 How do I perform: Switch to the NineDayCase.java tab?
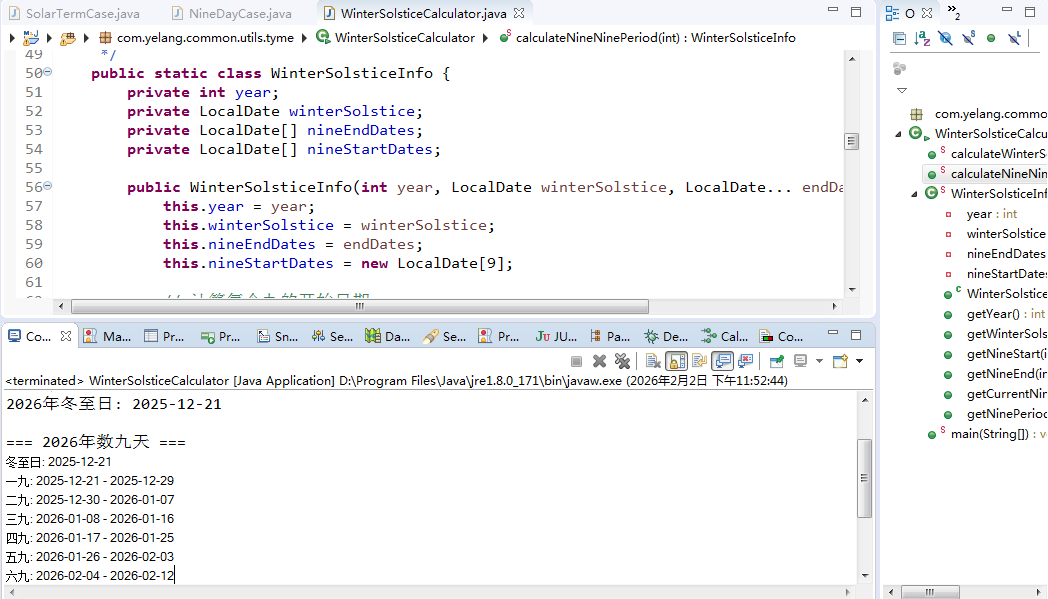(232, 13)
